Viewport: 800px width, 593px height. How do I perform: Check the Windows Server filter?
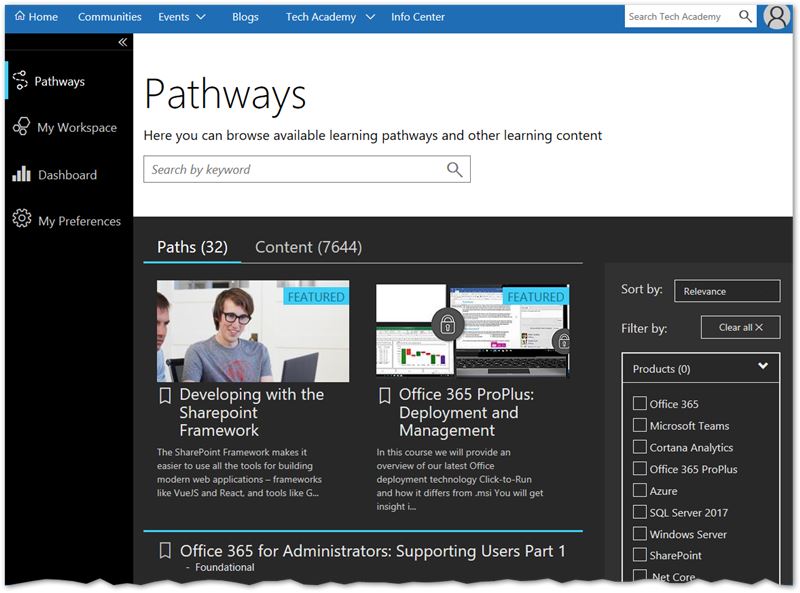coord(639,534)
